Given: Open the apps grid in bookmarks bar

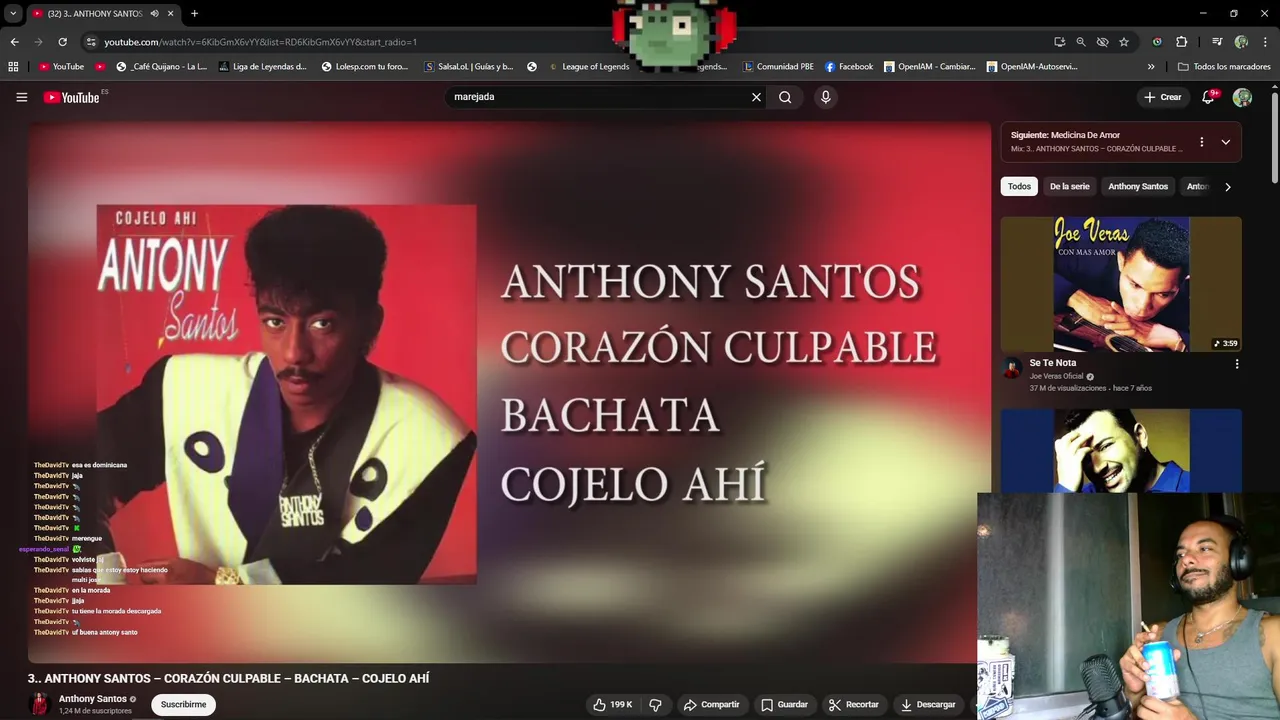Looking at the screenshot, I should pyautogui.click(x=13, y=67).
